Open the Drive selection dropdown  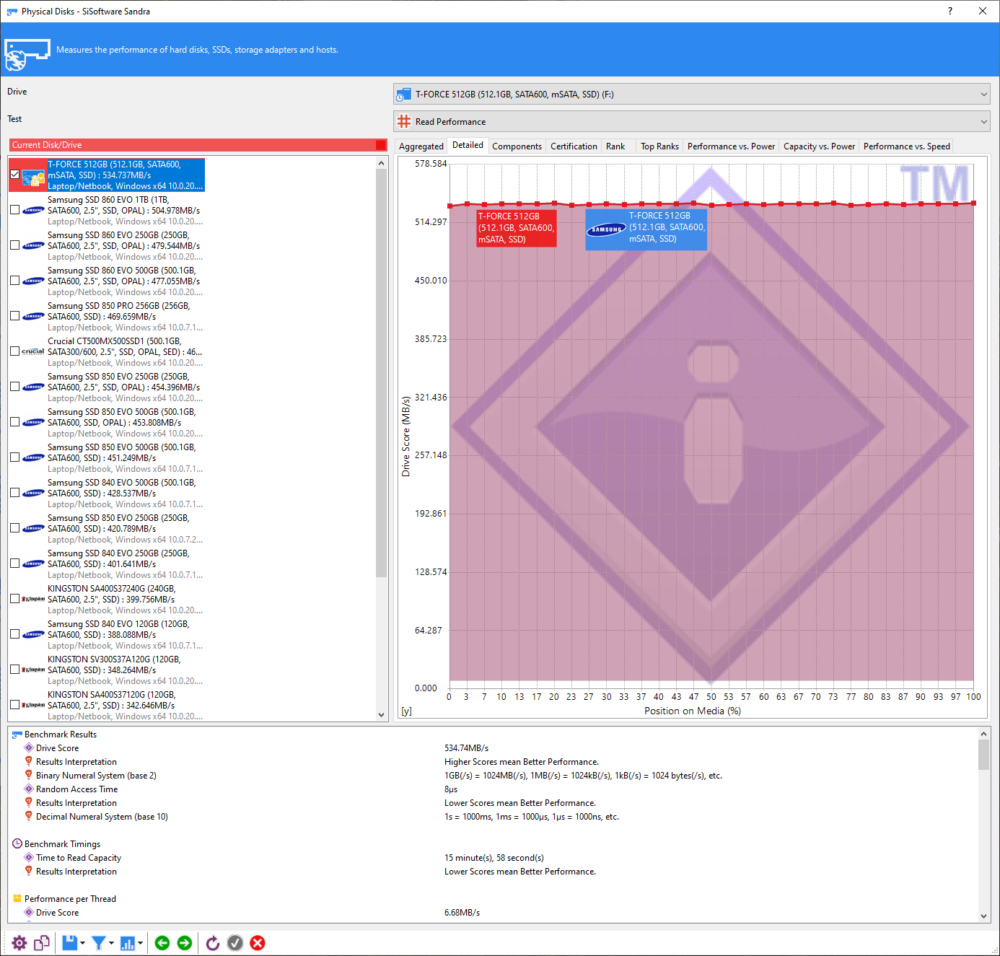pos(692,94)
